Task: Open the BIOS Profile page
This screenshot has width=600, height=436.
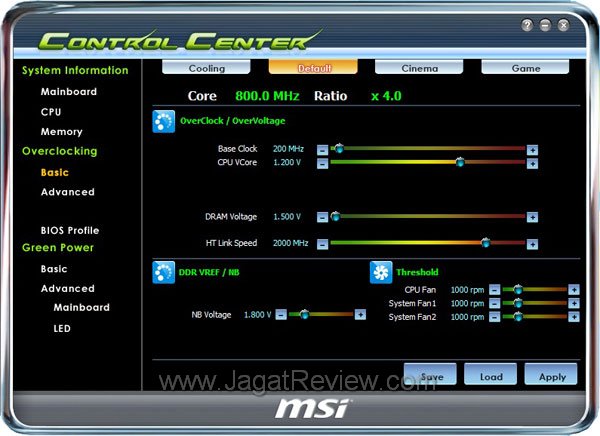Action: (x=70, y=230)
